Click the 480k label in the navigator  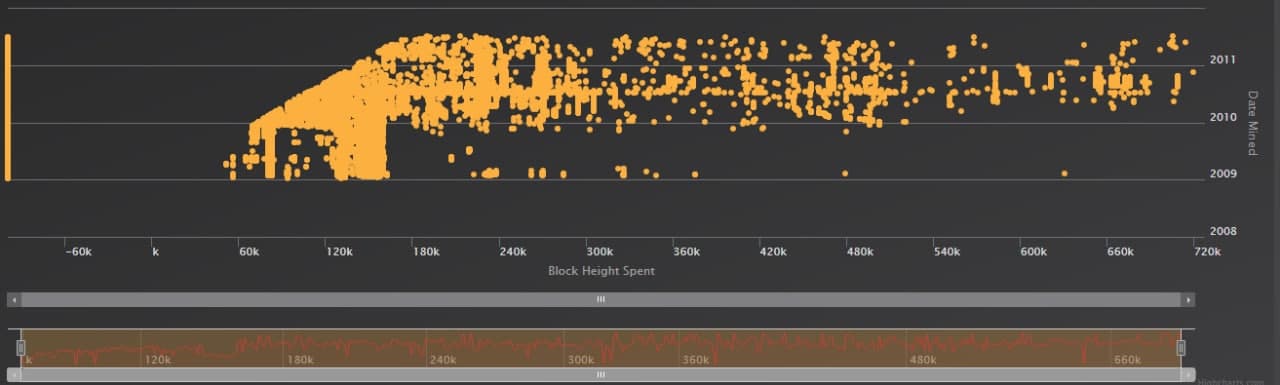click(x=923, y=360)
